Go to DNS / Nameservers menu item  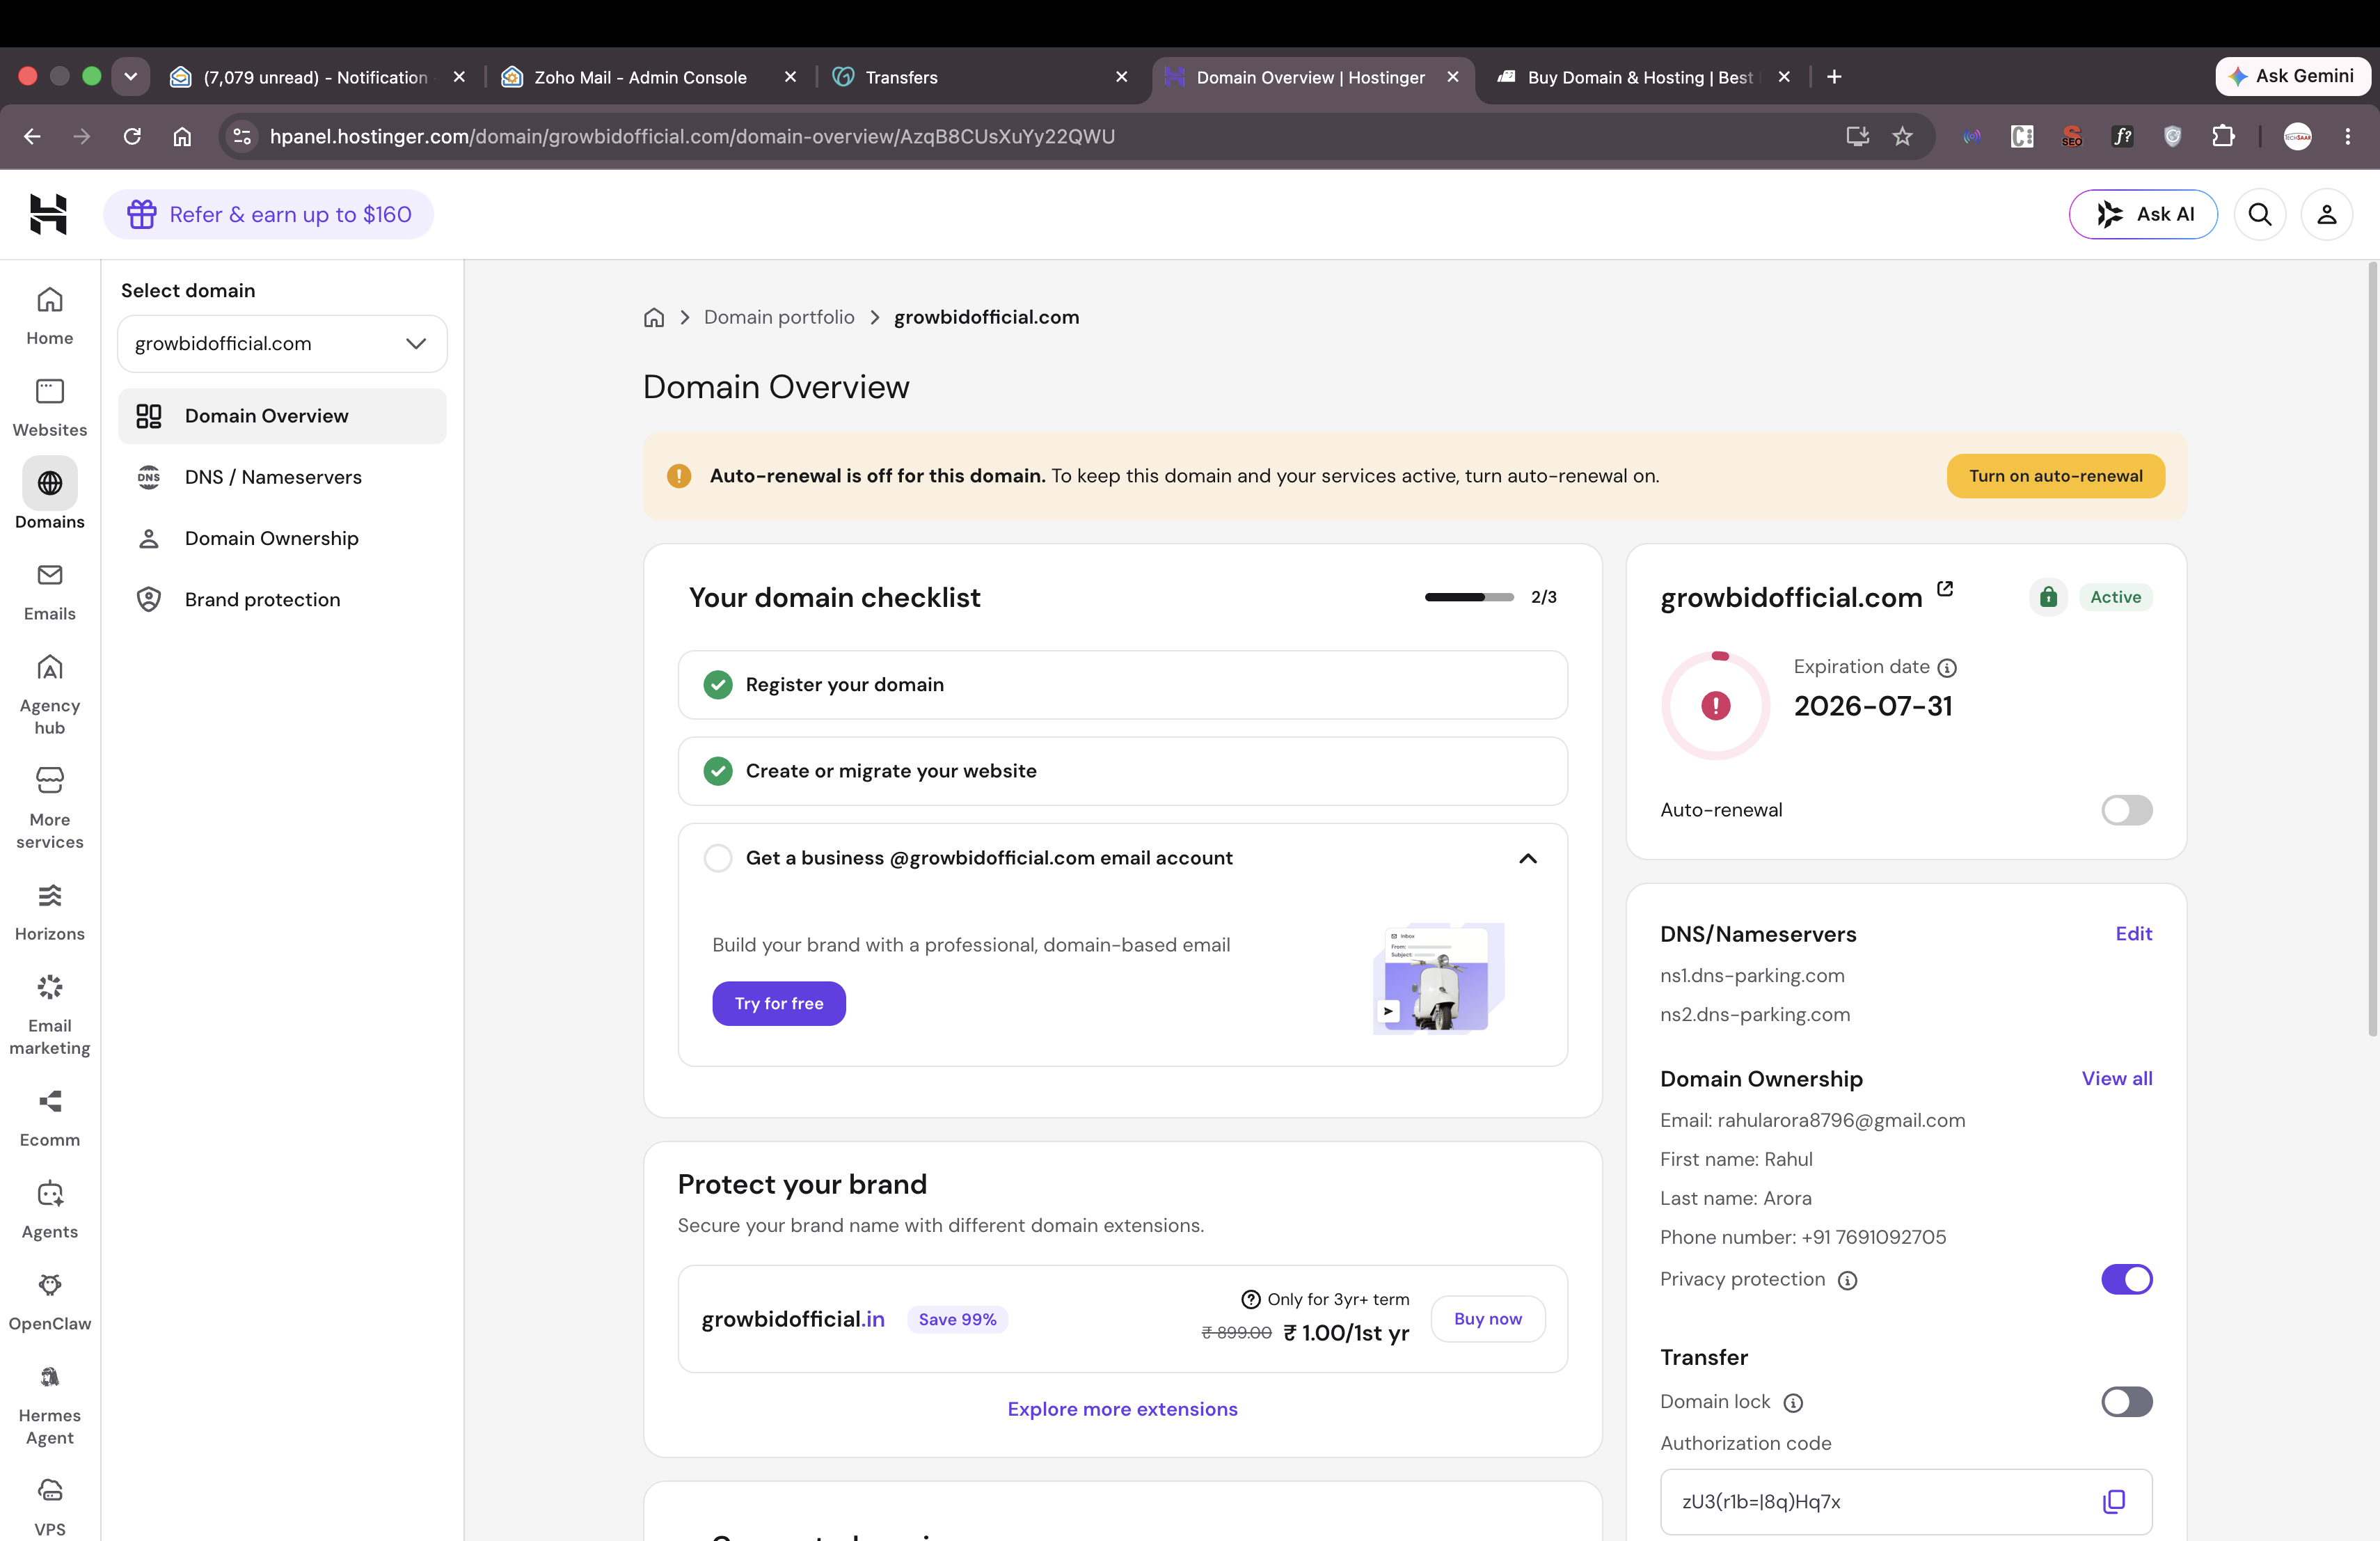point(282,477)
